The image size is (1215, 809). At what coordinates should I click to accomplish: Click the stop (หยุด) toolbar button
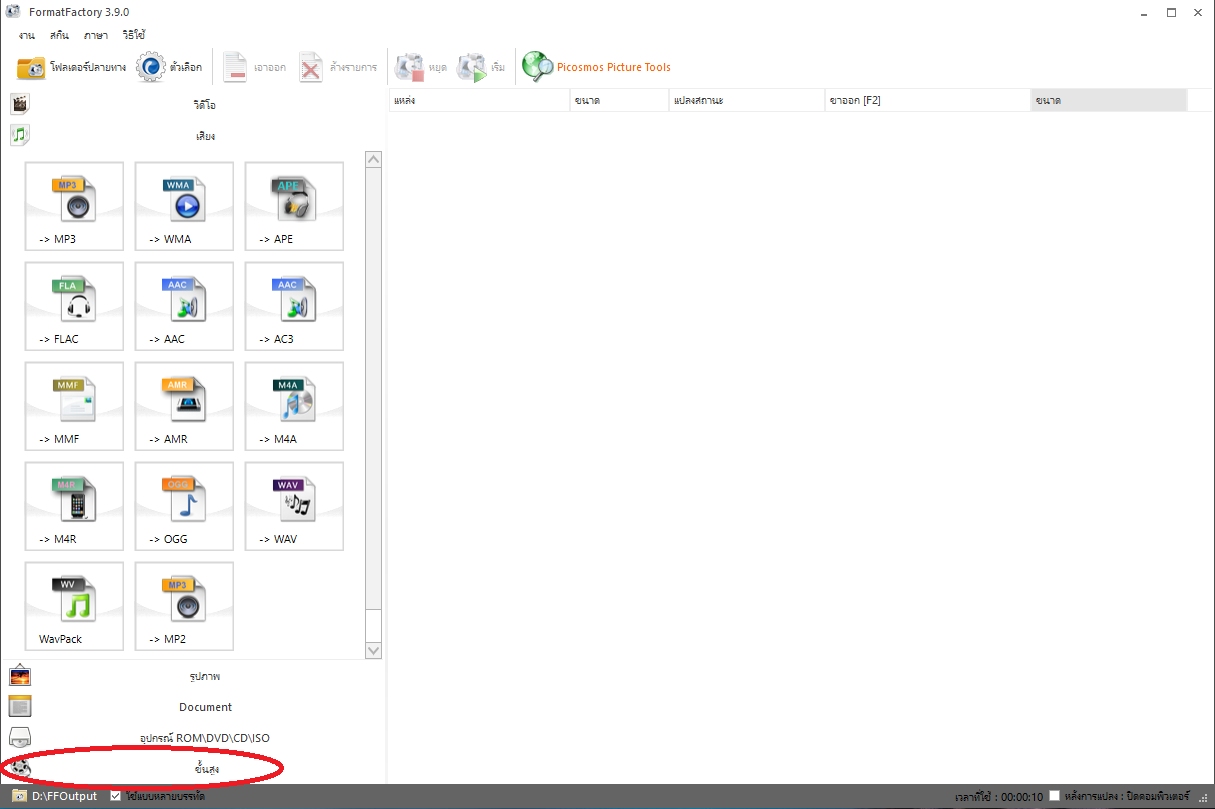click(421, 68)
